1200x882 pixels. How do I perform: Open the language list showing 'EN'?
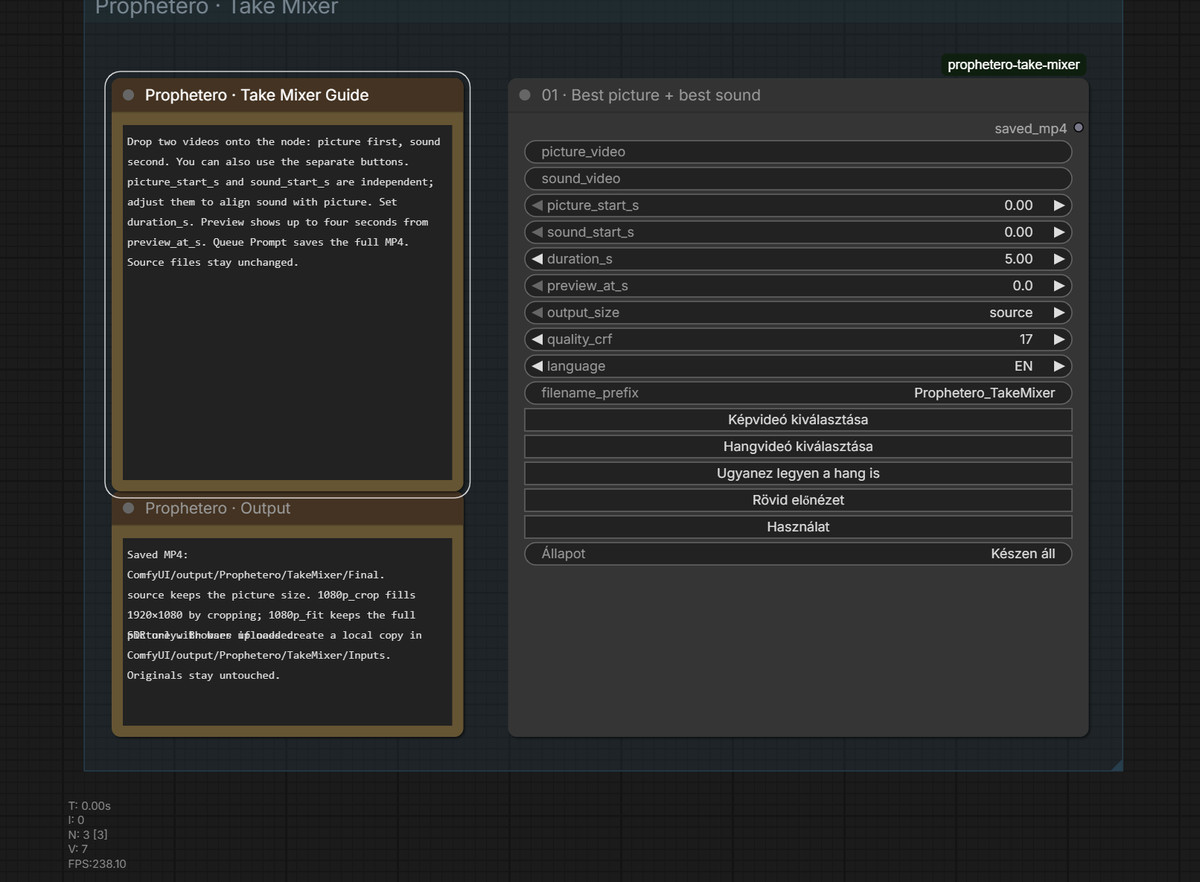pyautogui.click(x=798, y=366)
